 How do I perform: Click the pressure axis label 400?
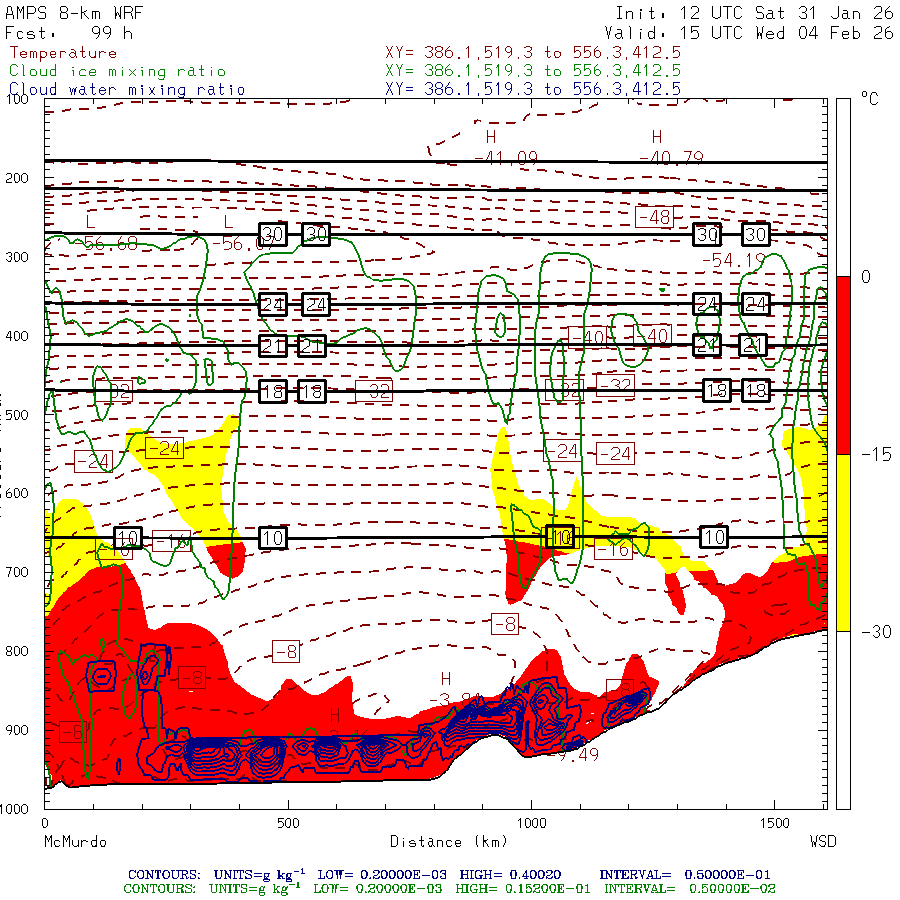click(17, 336)
